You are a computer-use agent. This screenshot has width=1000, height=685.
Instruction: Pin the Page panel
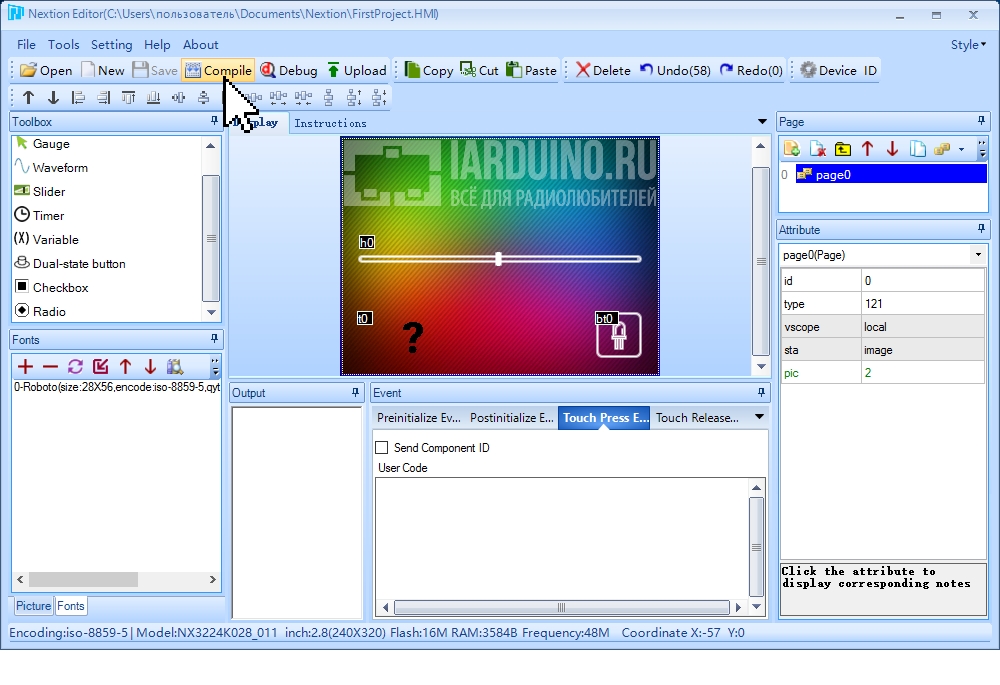[x=981, y=121]
